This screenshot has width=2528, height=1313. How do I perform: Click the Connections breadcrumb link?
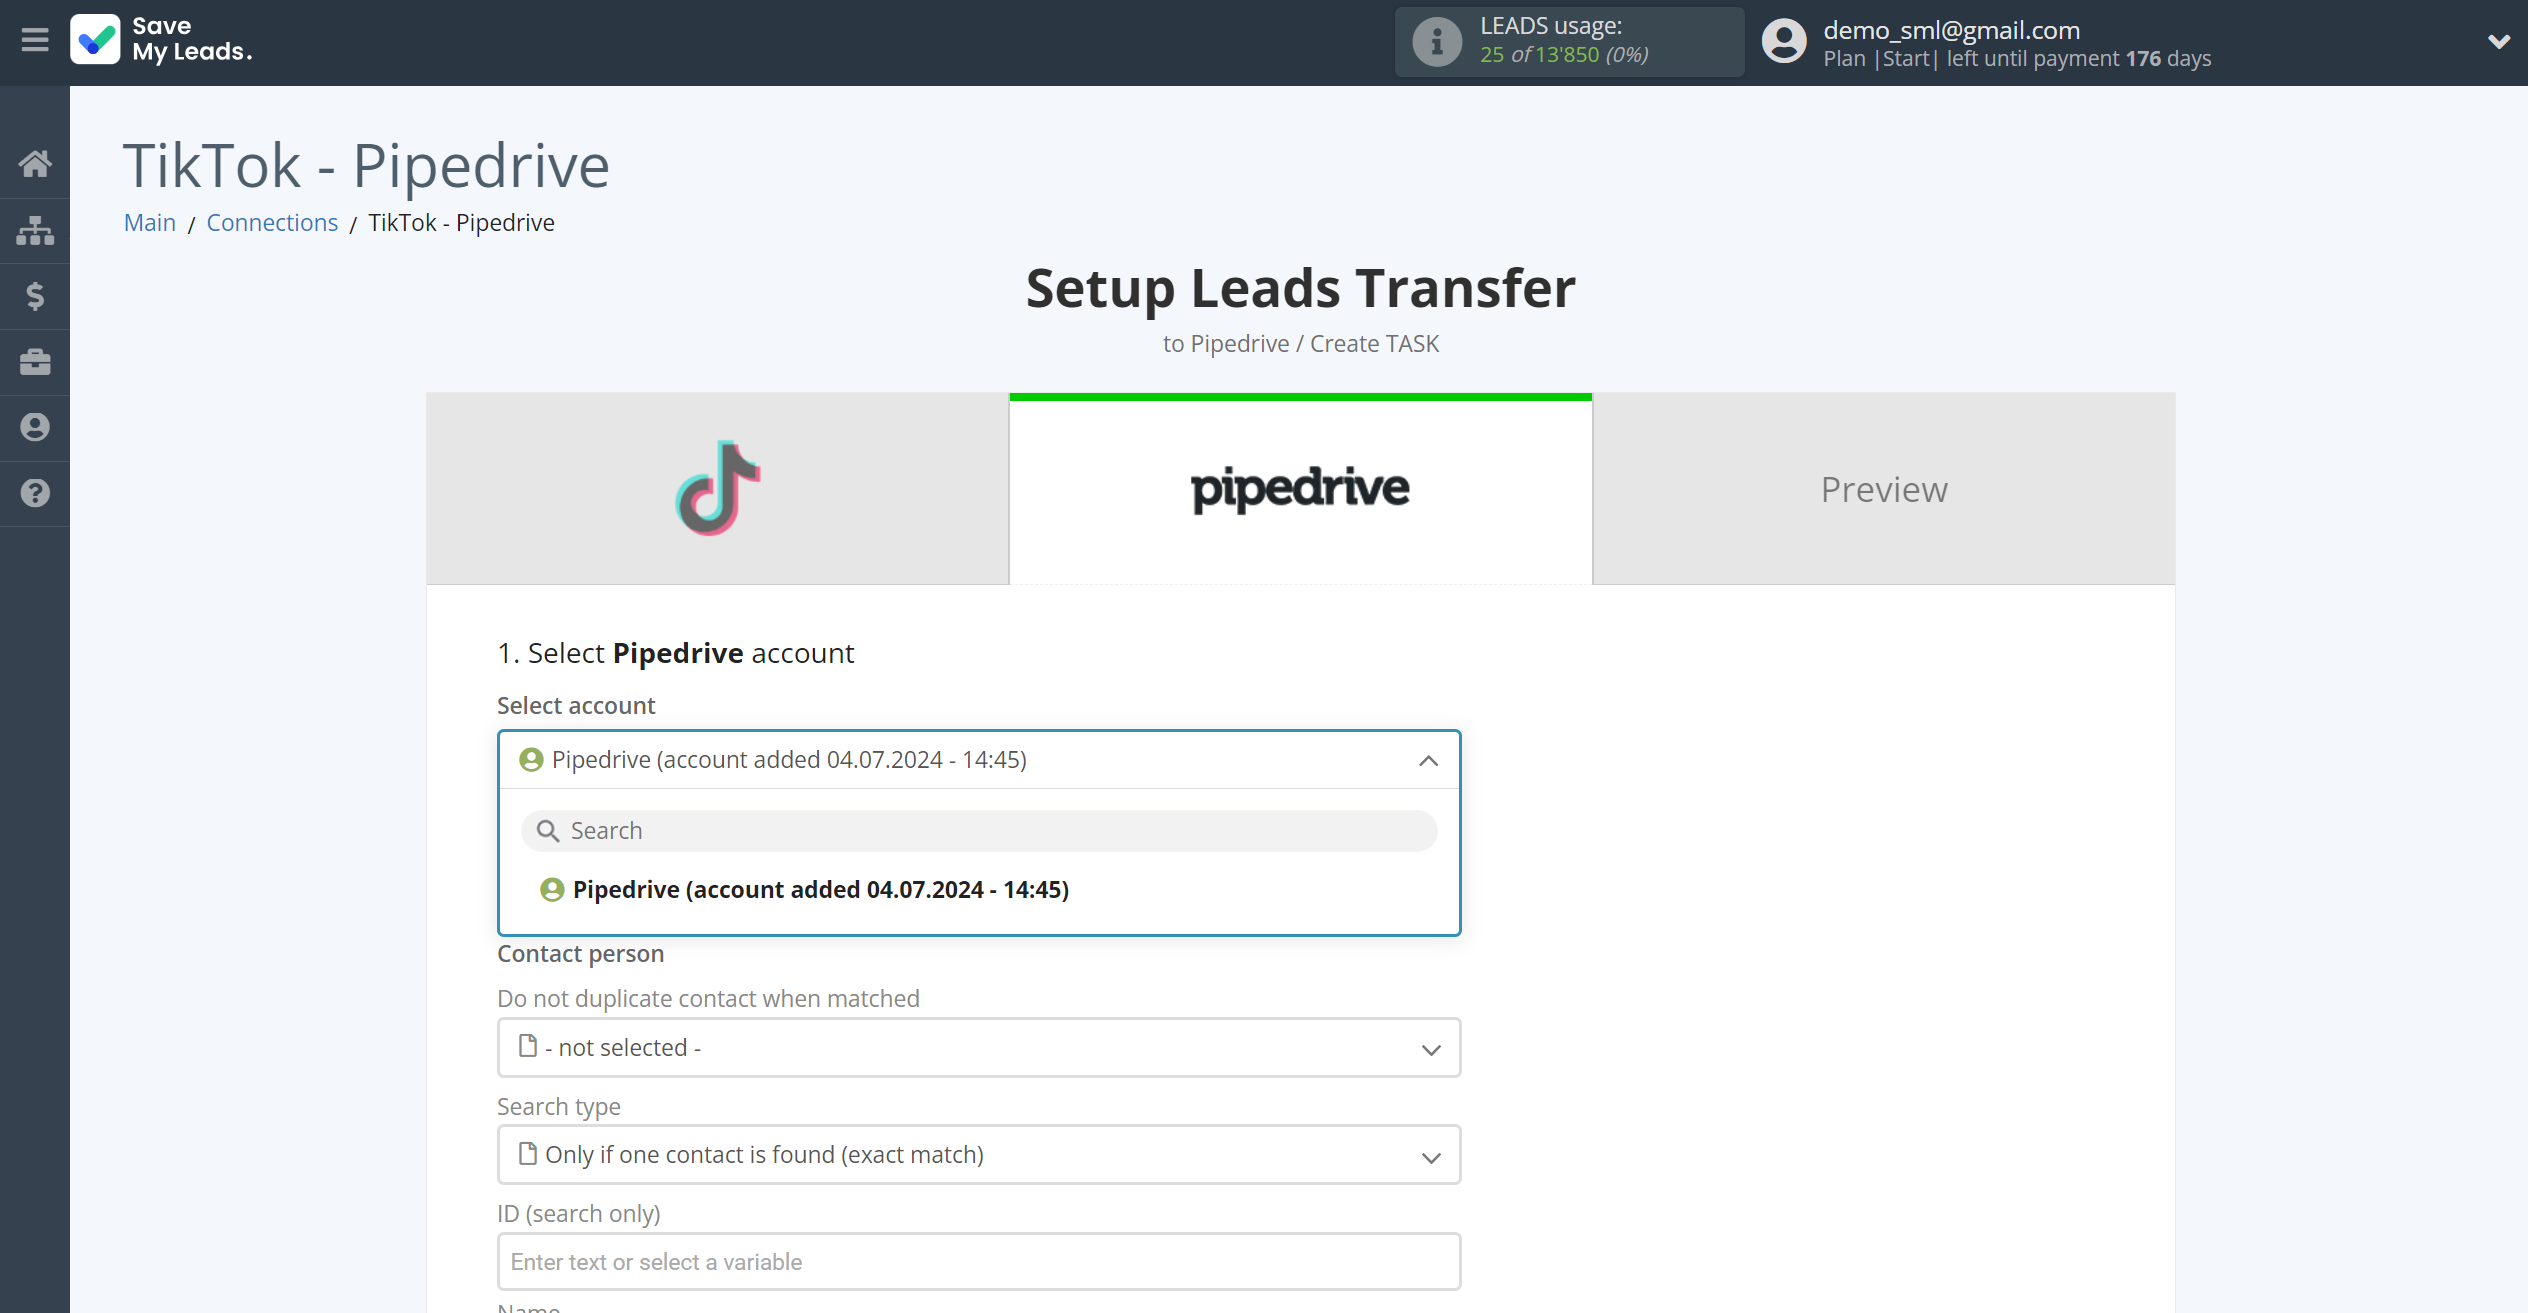(273, 222)
